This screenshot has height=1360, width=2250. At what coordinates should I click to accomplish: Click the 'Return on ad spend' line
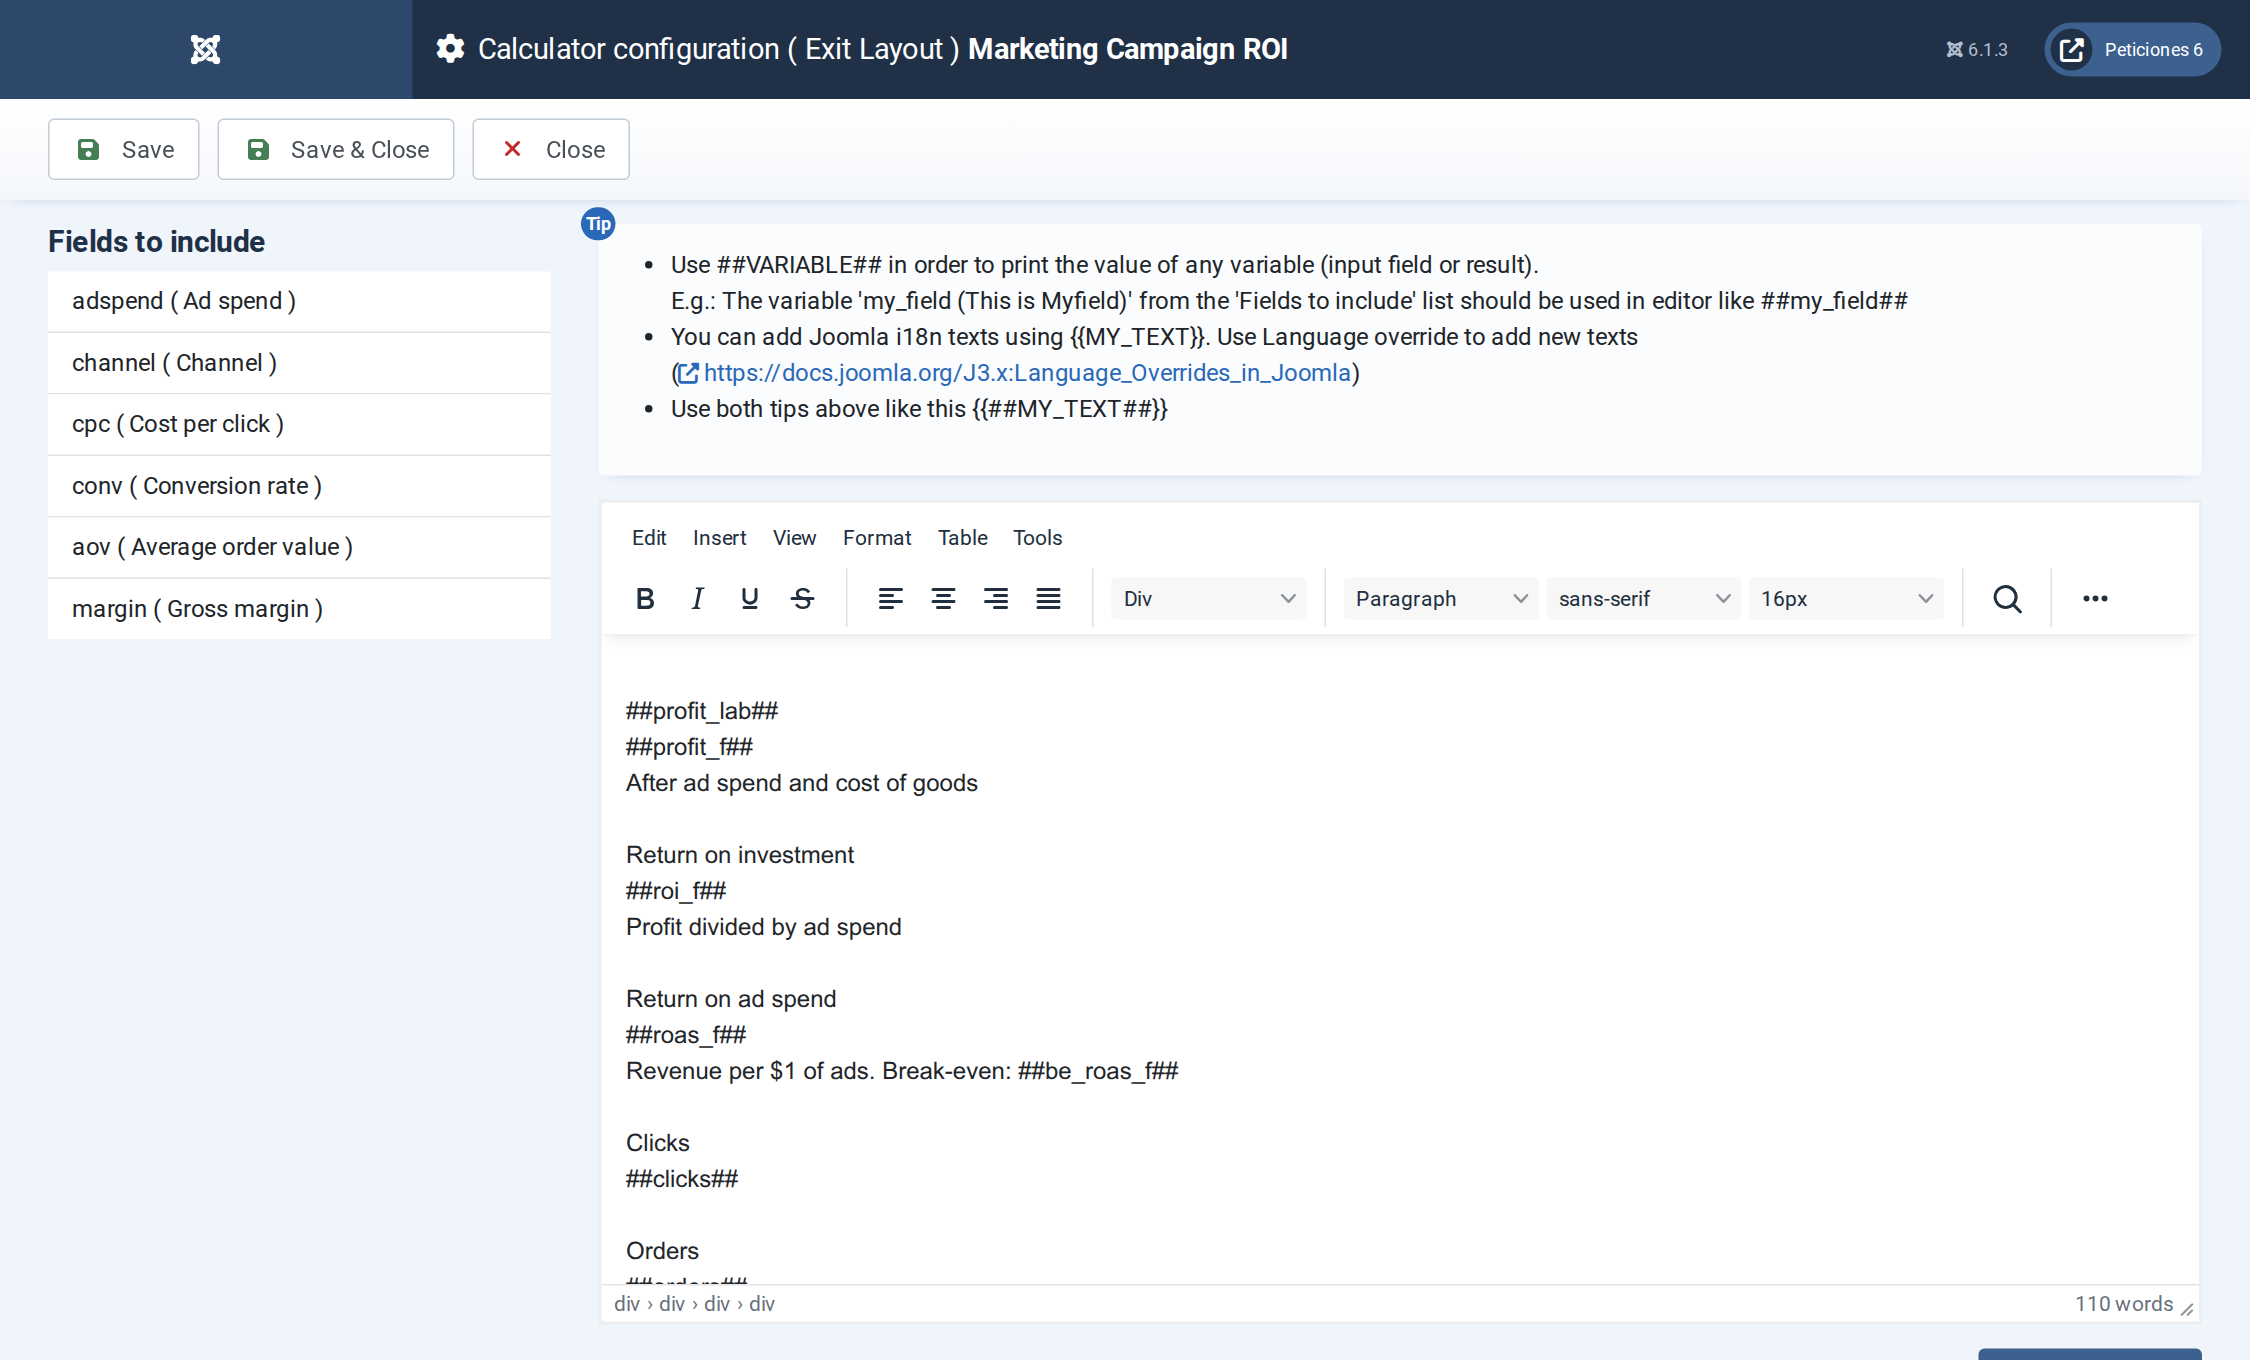(x=731, y=999)
